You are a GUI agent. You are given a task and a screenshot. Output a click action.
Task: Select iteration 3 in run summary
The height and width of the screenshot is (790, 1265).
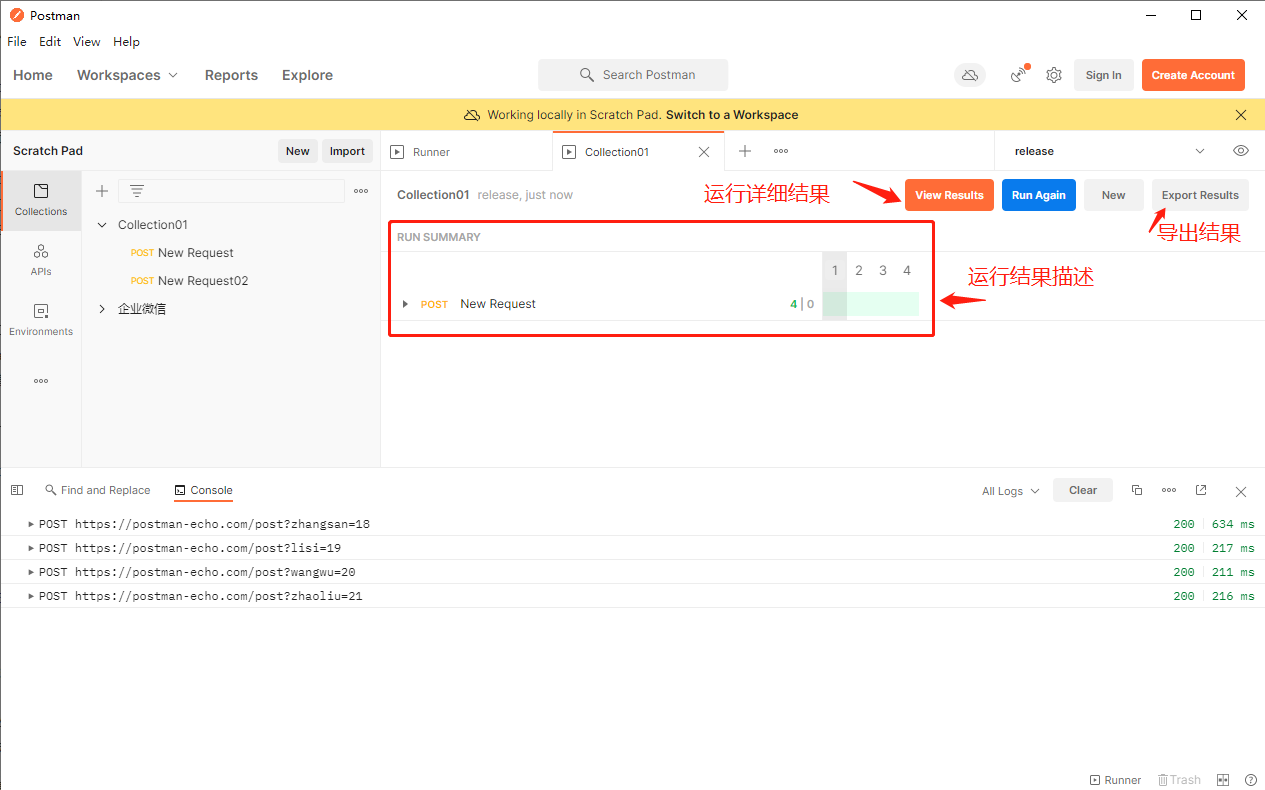pyautogui.click(x=883, y=270)
